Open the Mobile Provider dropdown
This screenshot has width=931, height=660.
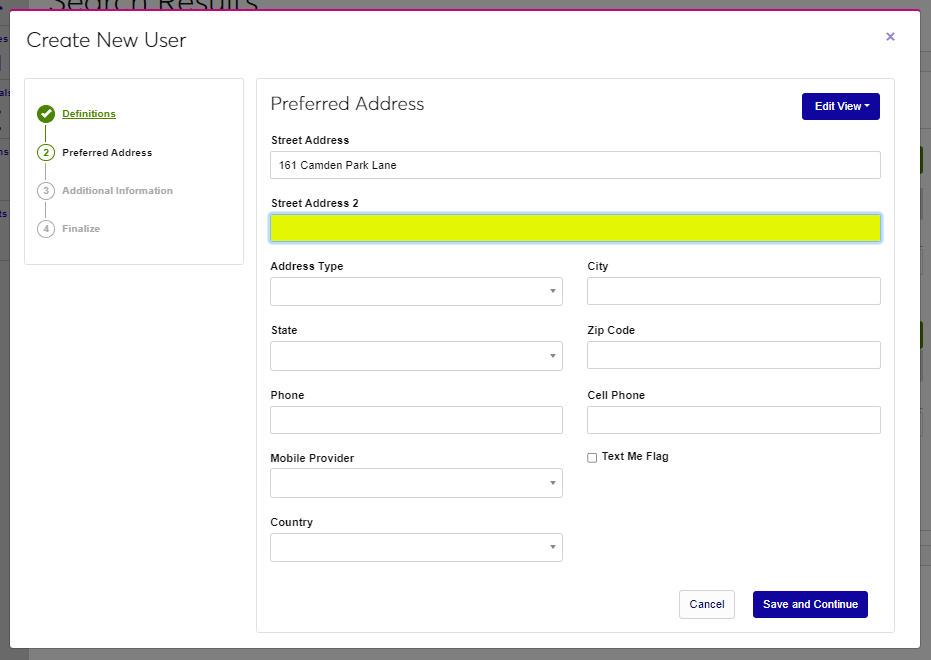click(416, 483)
